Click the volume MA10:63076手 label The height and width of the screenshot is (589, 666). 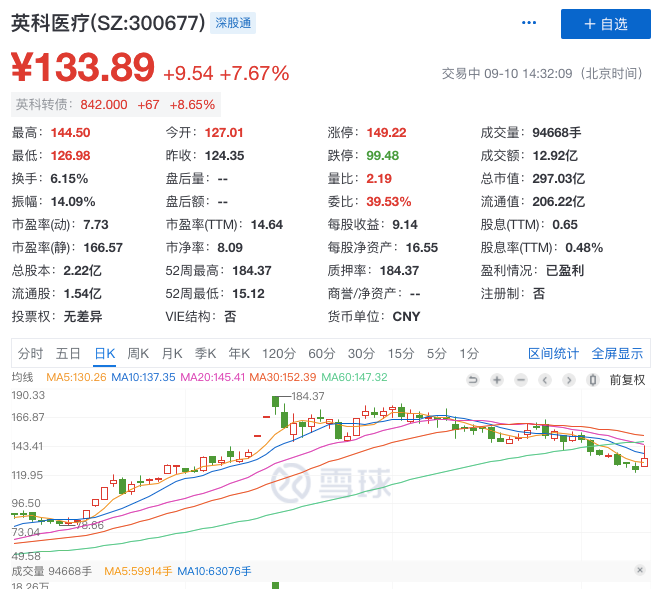coord(214,571)
